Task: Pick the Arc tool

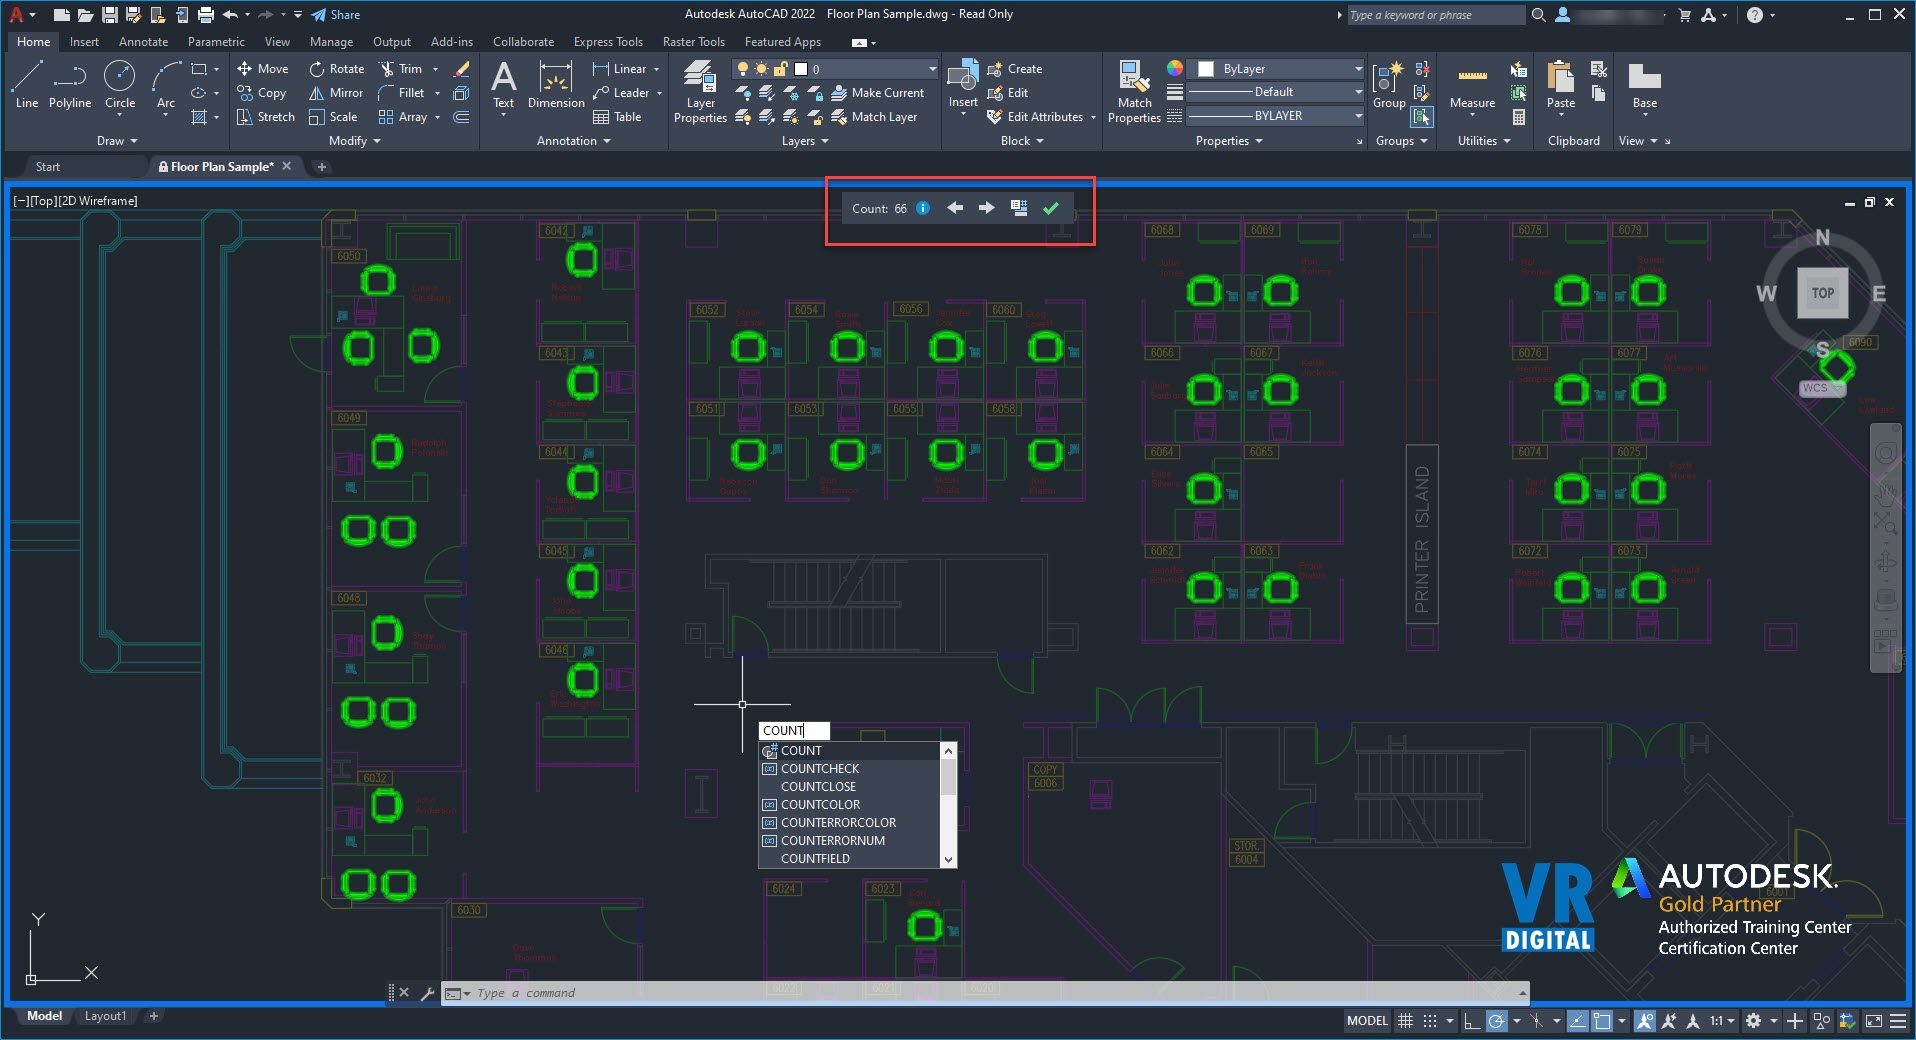Action: point(166,85)
